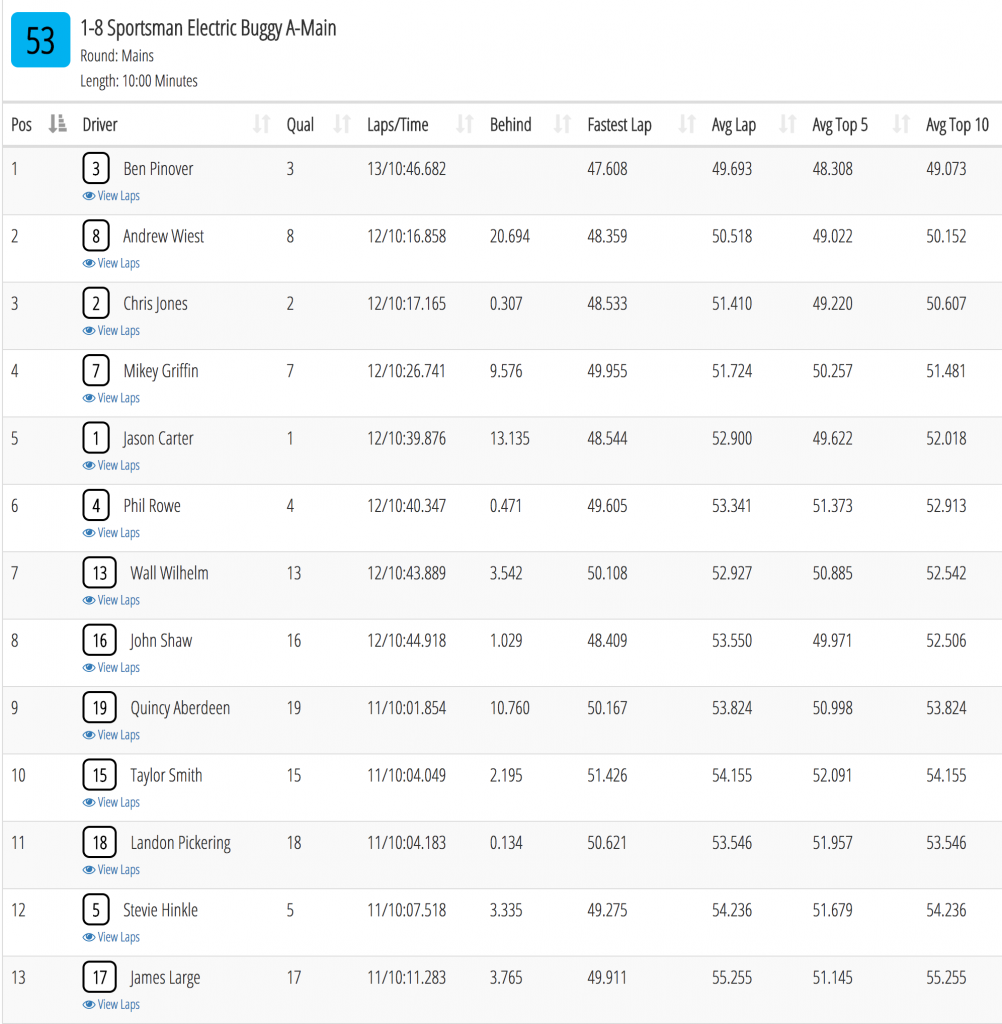Screen dimensions: 1002x1024
Task: Click sort arrows beside Avg Lap header
Action: [x=788, y=123]
